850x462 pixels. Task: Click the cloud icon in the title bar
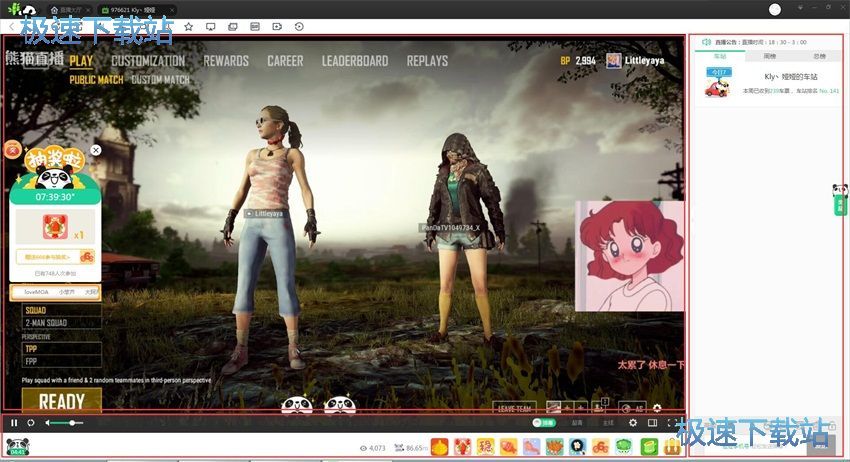click(29, 9)
